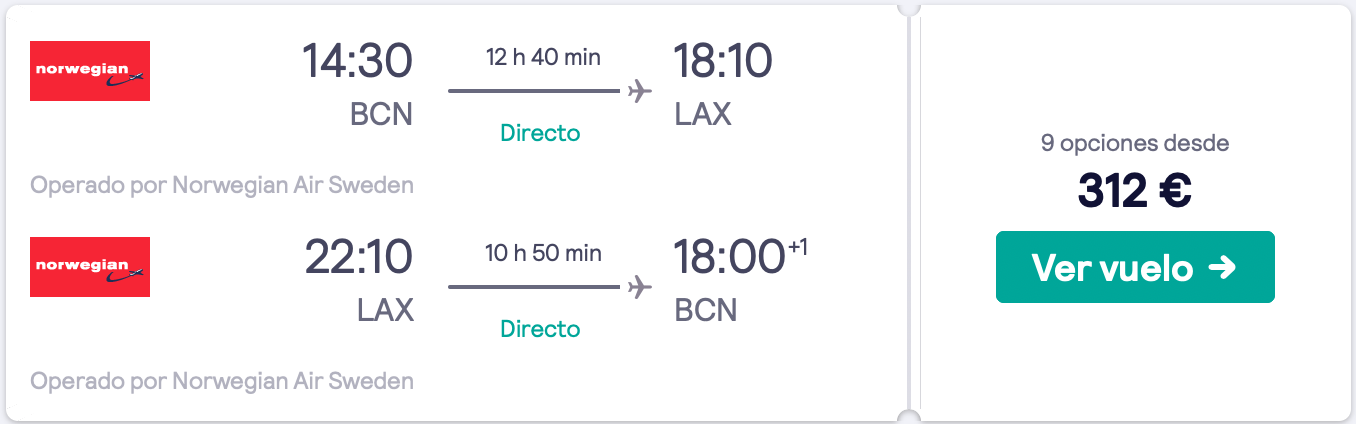The height and width of the screenshot is (424, 1356).
Task: Select the 22:10 return departure time
Action: 357,257
